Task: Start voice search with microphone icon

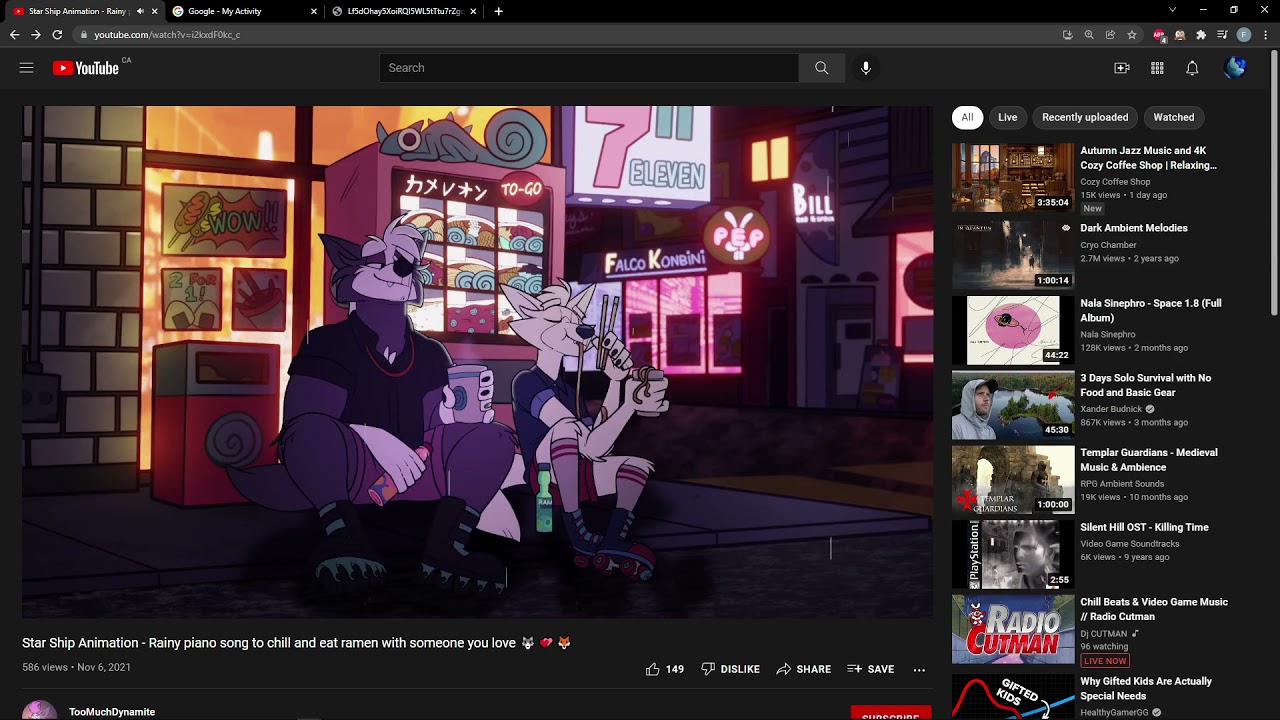Action: pos(866,68)
